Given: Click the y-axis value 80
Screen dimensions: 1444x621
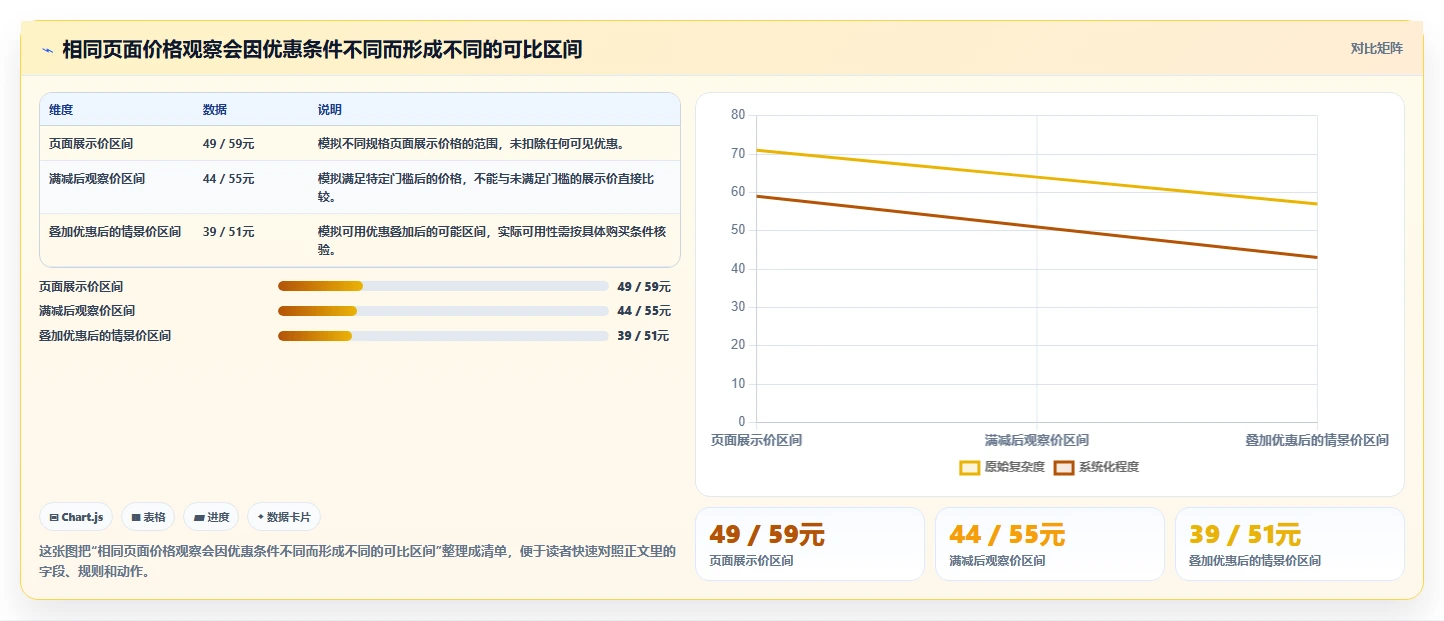Looking at the screenshot, I should [x=738, y=115].
